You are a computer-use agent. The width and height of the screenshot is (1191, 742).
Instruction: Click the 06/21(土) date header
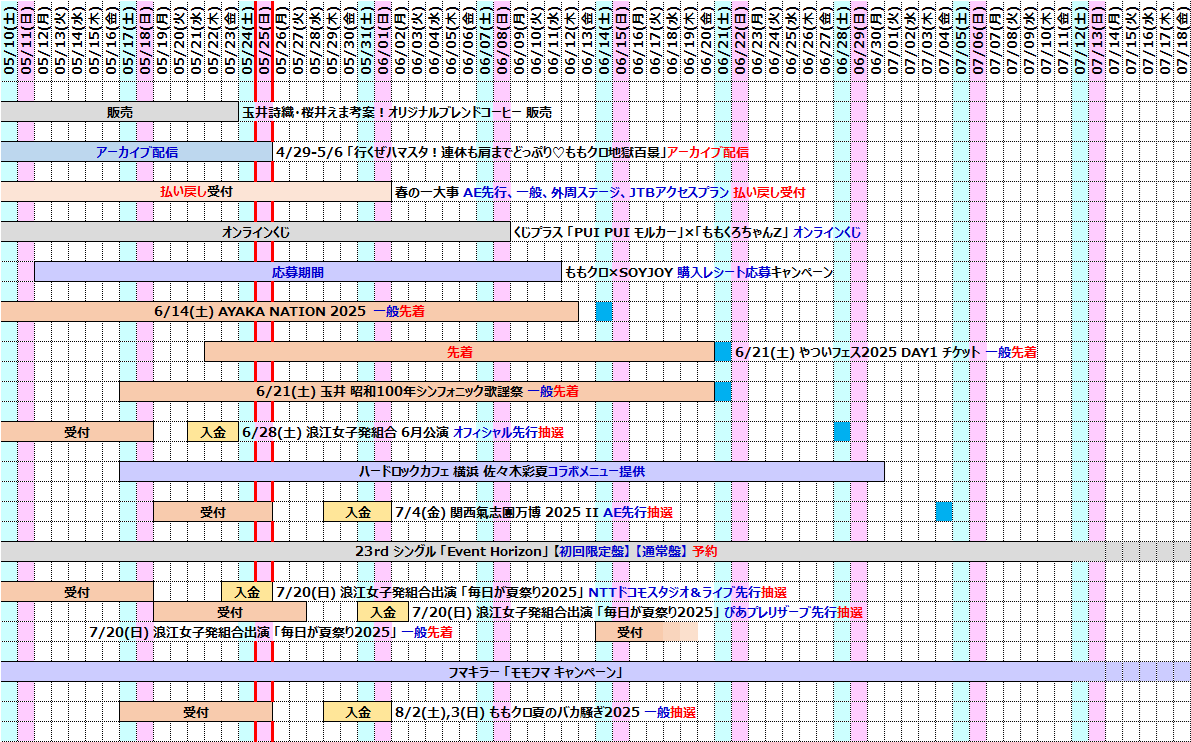click(723, 39)
